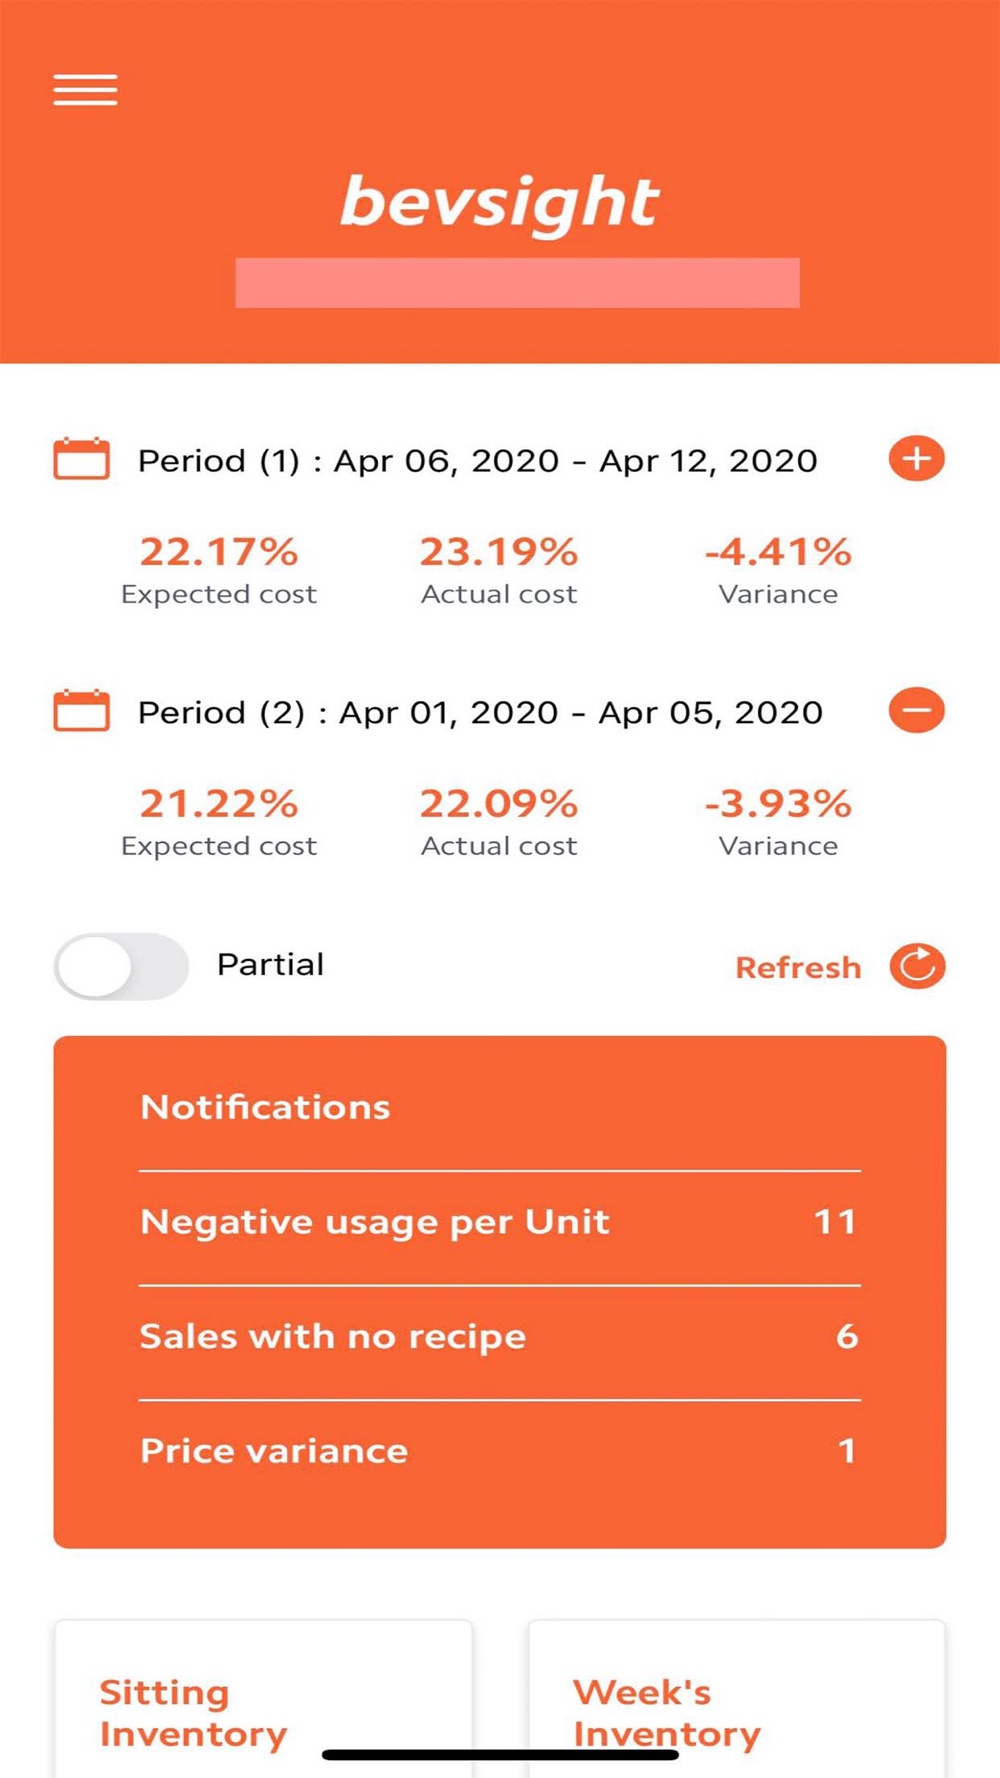Tap the bevsight logo title
Viewport: 1000px width, 1778px height.
click(x=499, y=203)
